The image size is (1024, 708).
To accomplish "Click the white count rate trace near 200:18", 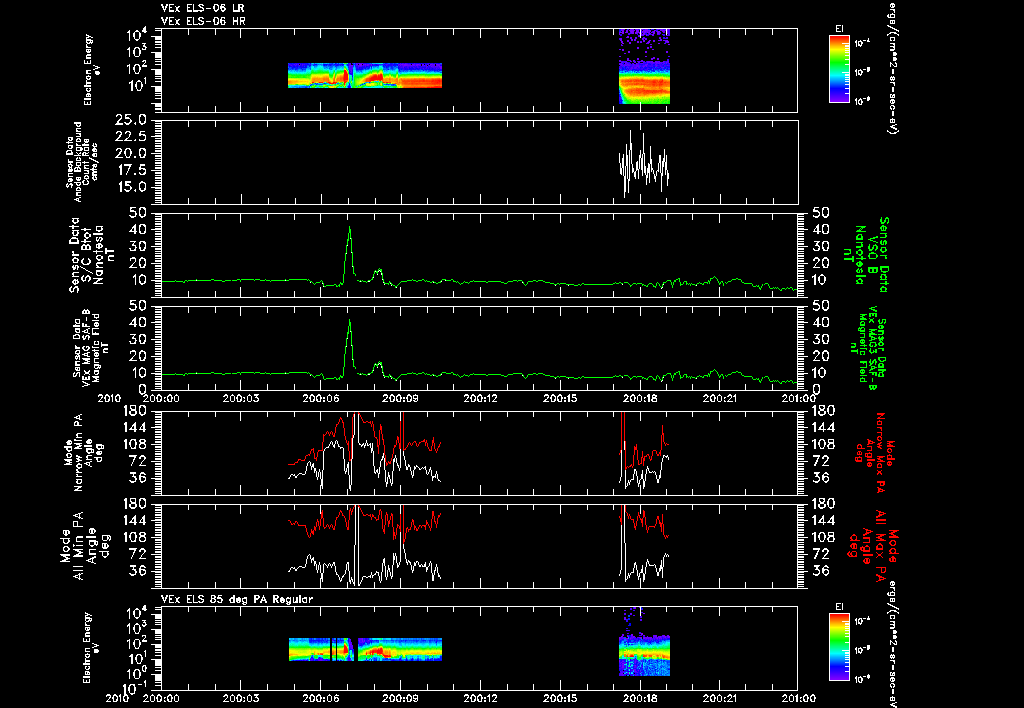I will (x=644, y=163).
